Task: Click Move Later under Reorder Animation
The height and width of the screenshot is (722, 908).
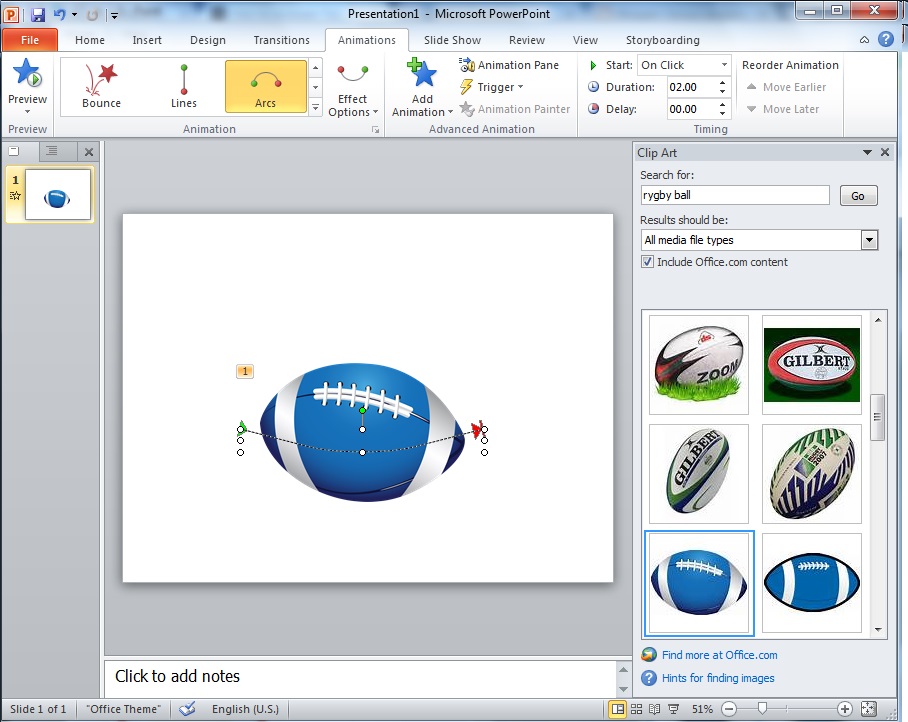Action: pyautogui.click(x=785, y=109)
